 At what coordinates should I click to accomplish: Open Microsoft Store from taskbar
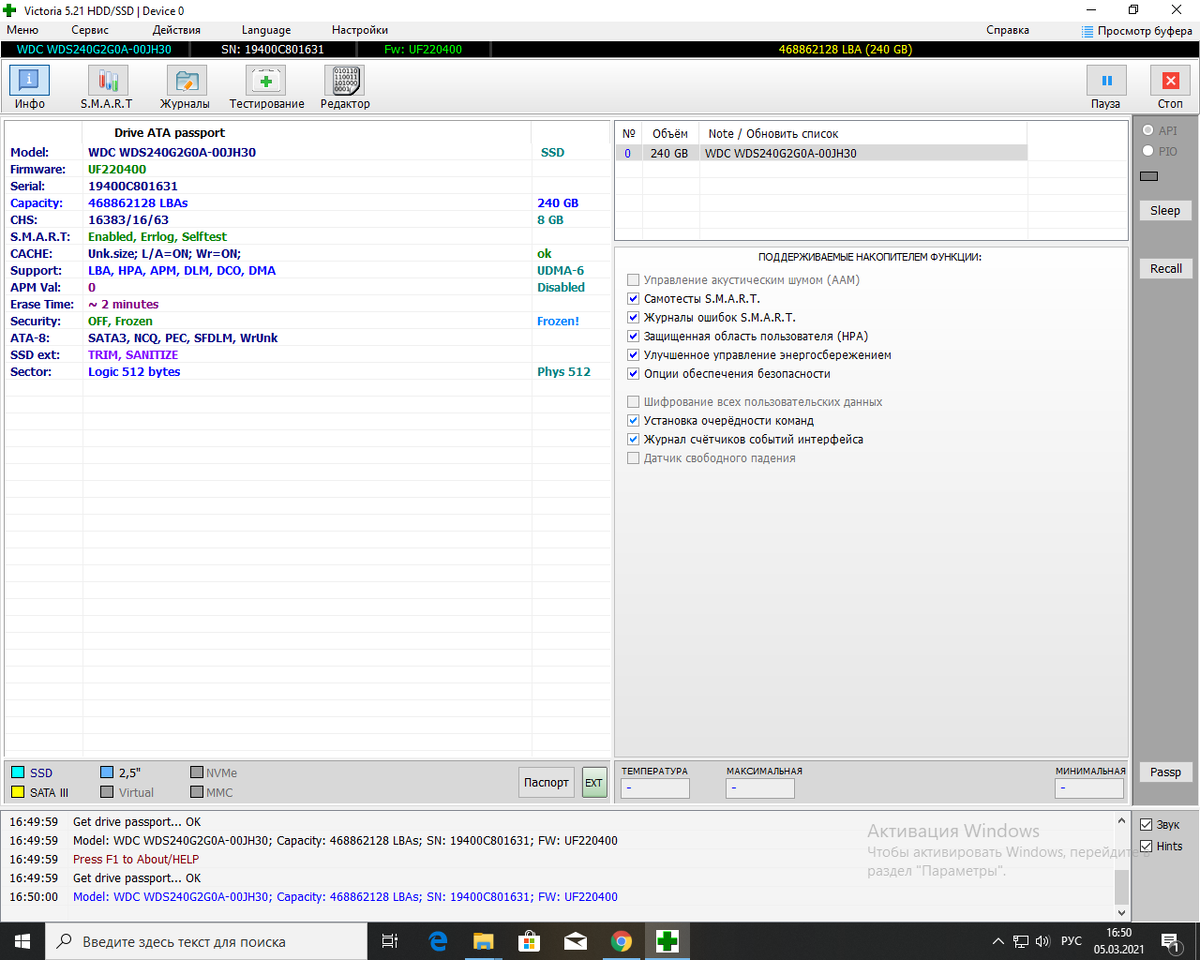[529, 941]
